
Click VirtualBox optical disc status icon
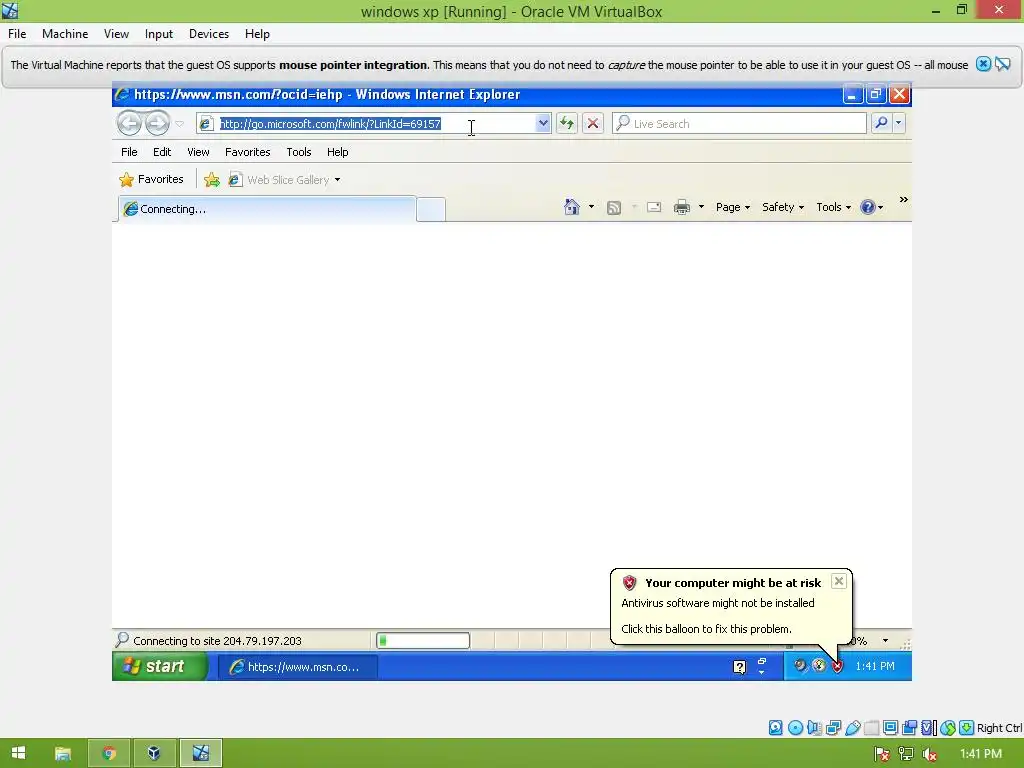coord(795,728)
